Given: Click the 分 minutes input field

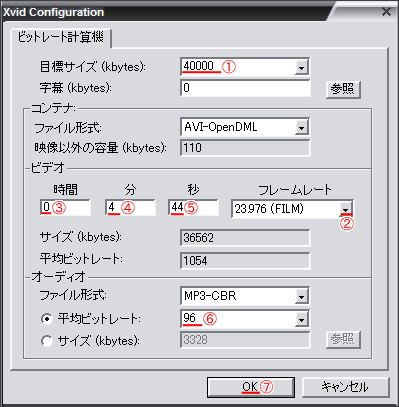Looking at the screenshot, I should click(x=130, y=208).
